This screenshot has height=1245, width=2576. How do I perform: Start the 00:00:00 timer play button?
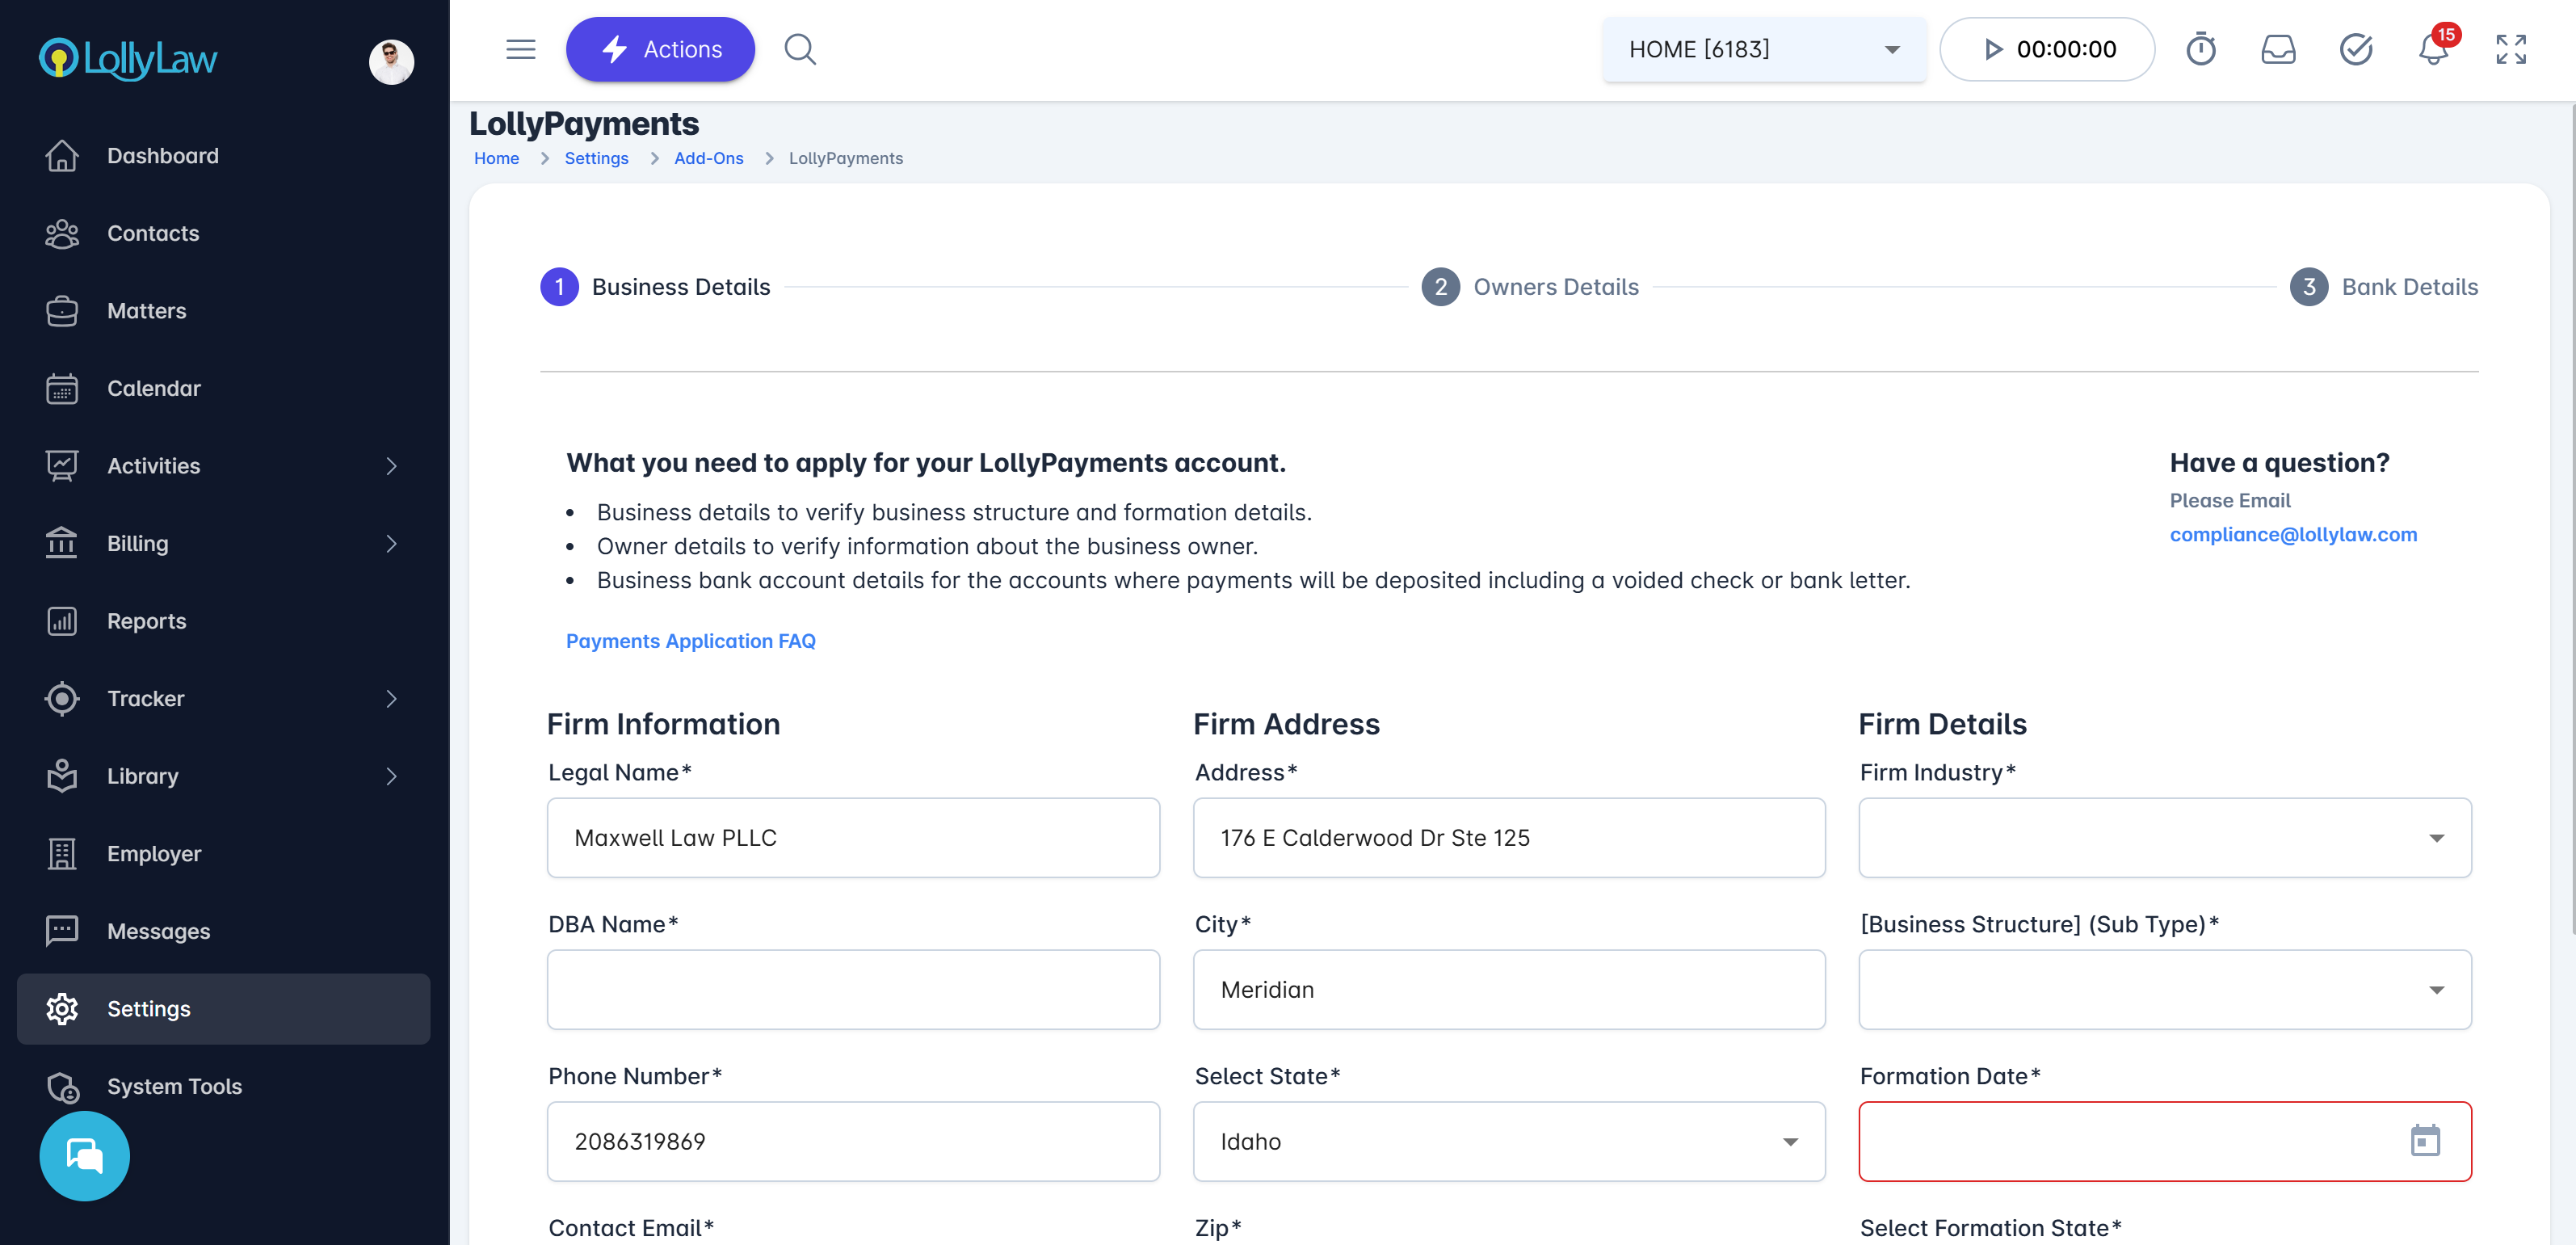click(x=1992, y=49)
